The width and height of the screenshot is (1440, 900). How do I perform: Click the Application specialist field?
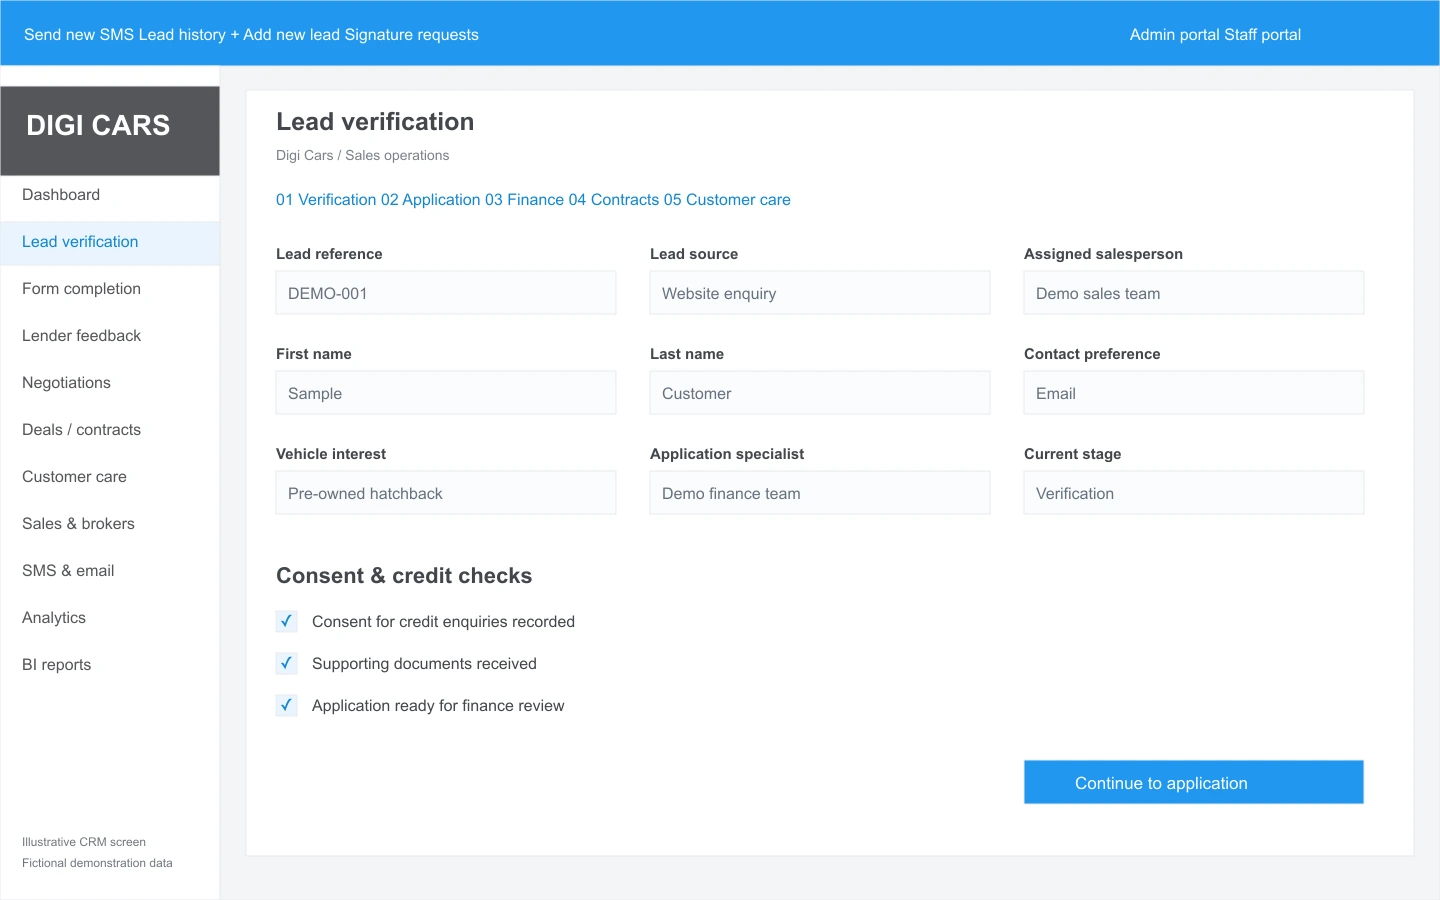[820, 493]
